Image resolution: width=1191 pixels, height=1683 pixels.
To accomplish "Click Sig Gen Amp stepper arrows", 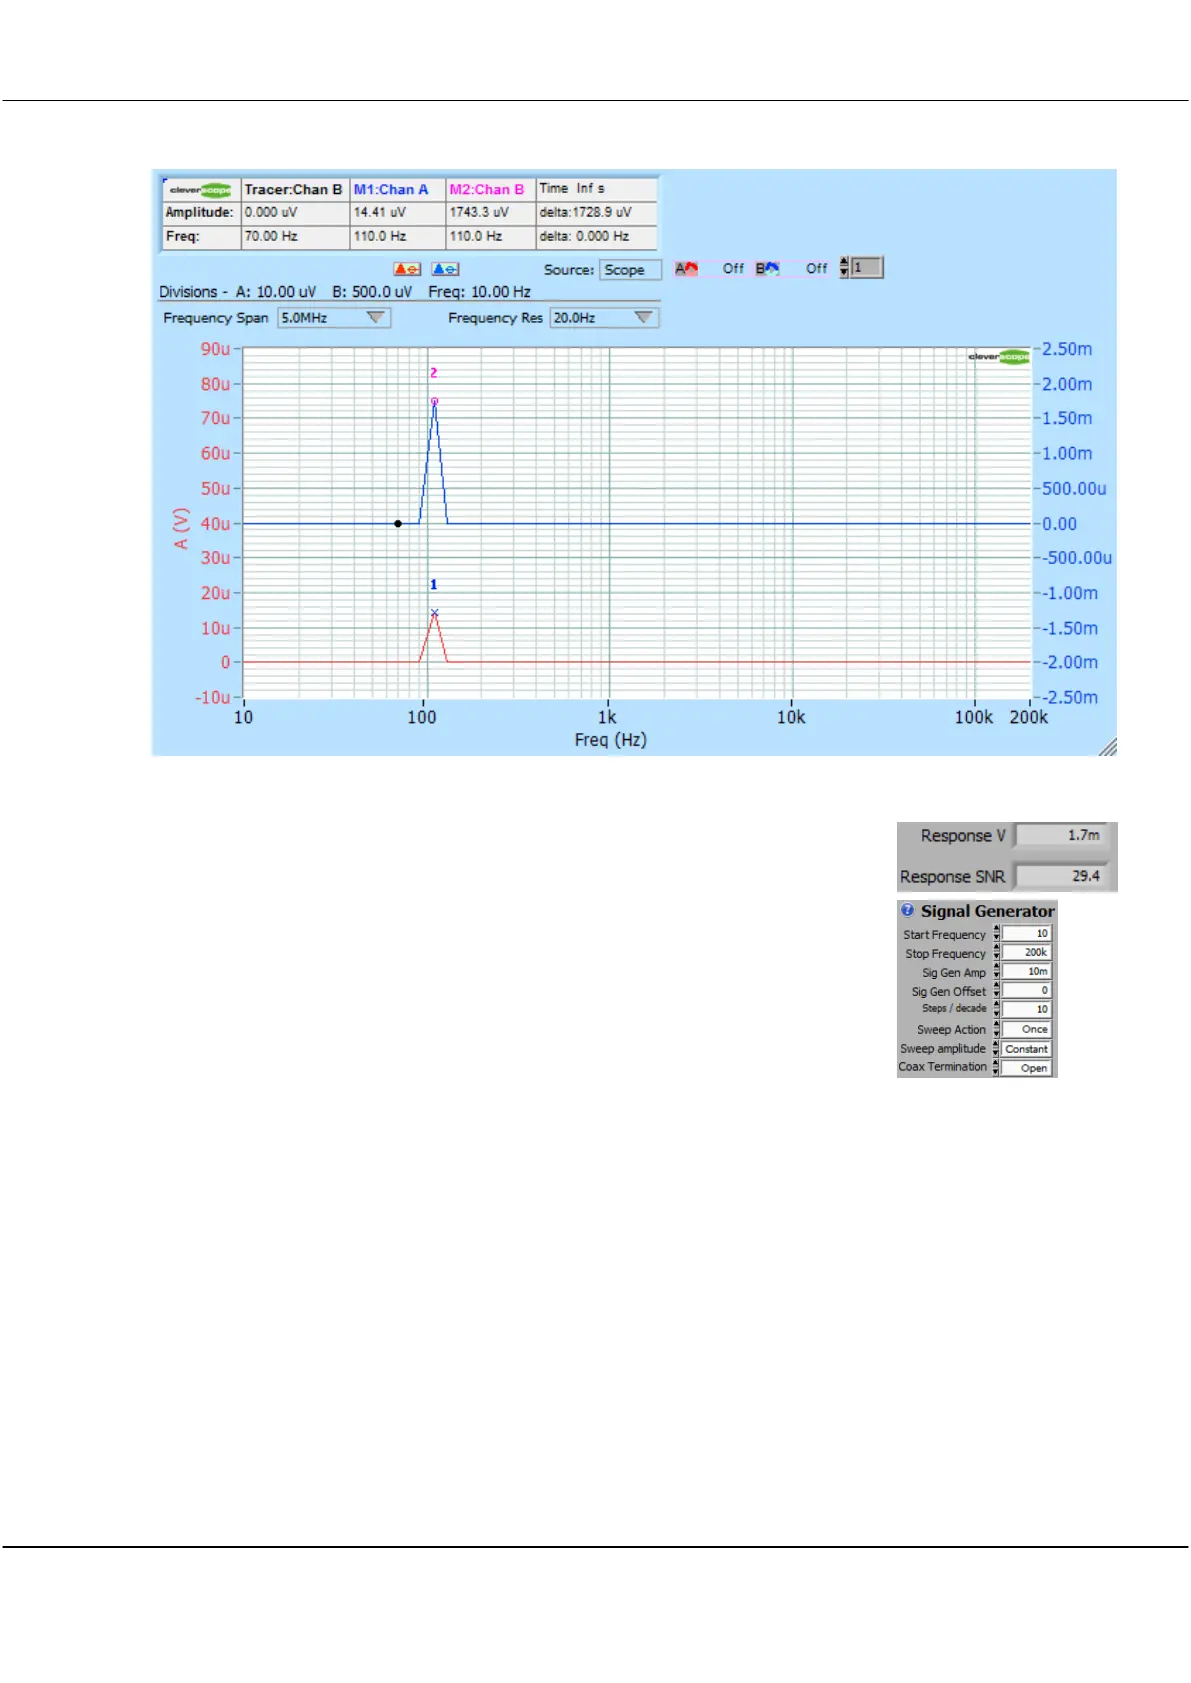I will (x=996, y=971).
